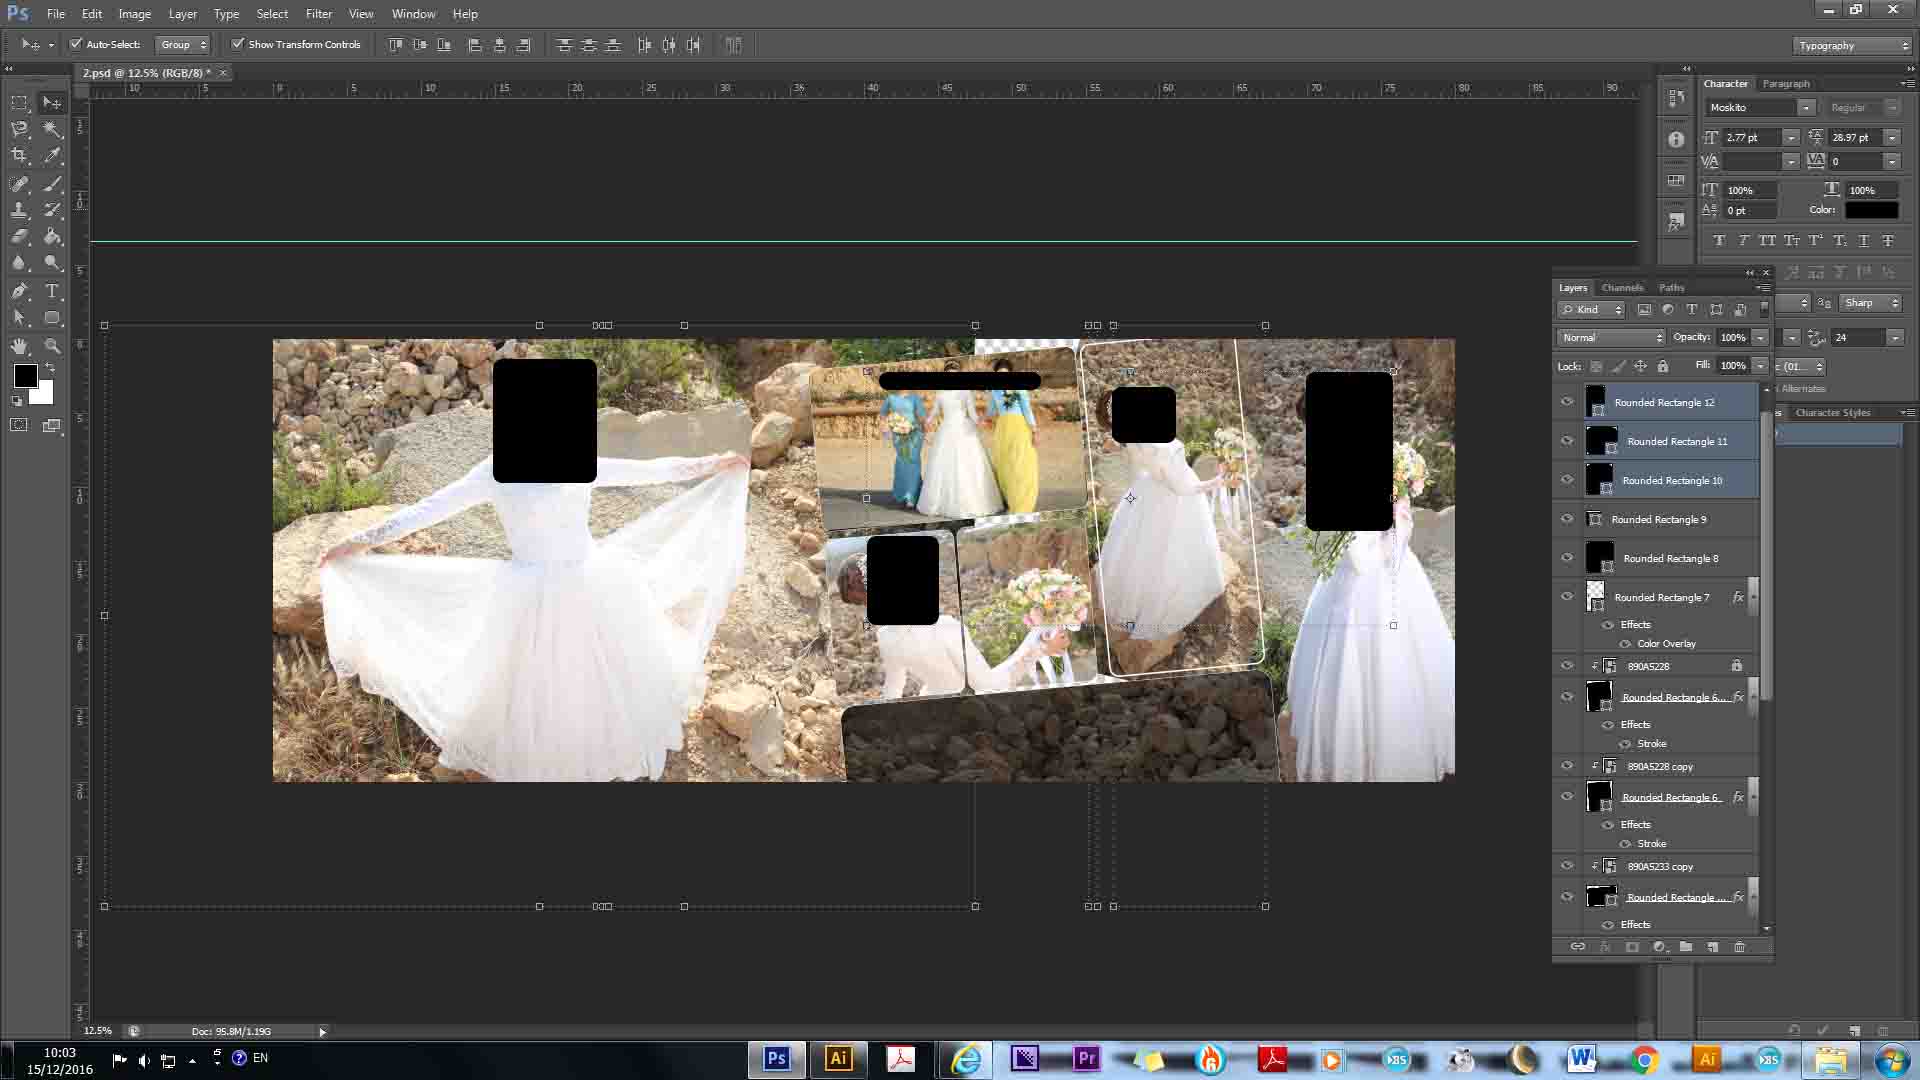
Task: Select the Pen tool
Action: (x=19, y=291)
